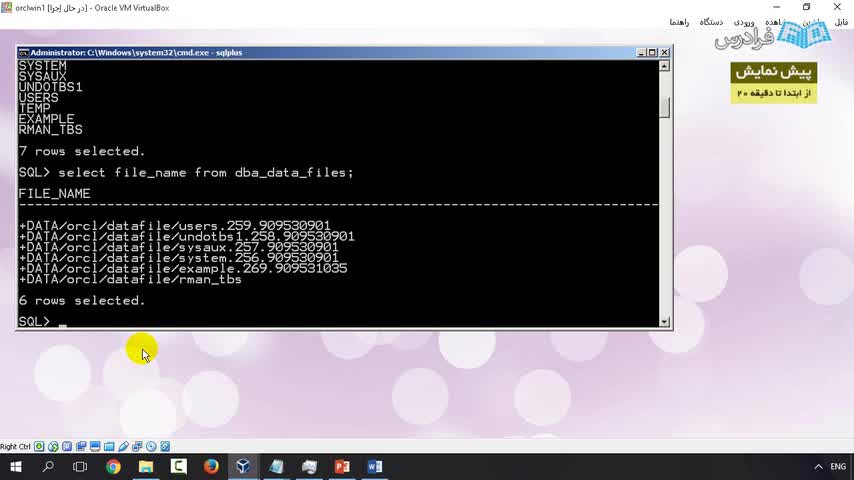Click the TEMP tablespace line

click(x=34, y=108)
